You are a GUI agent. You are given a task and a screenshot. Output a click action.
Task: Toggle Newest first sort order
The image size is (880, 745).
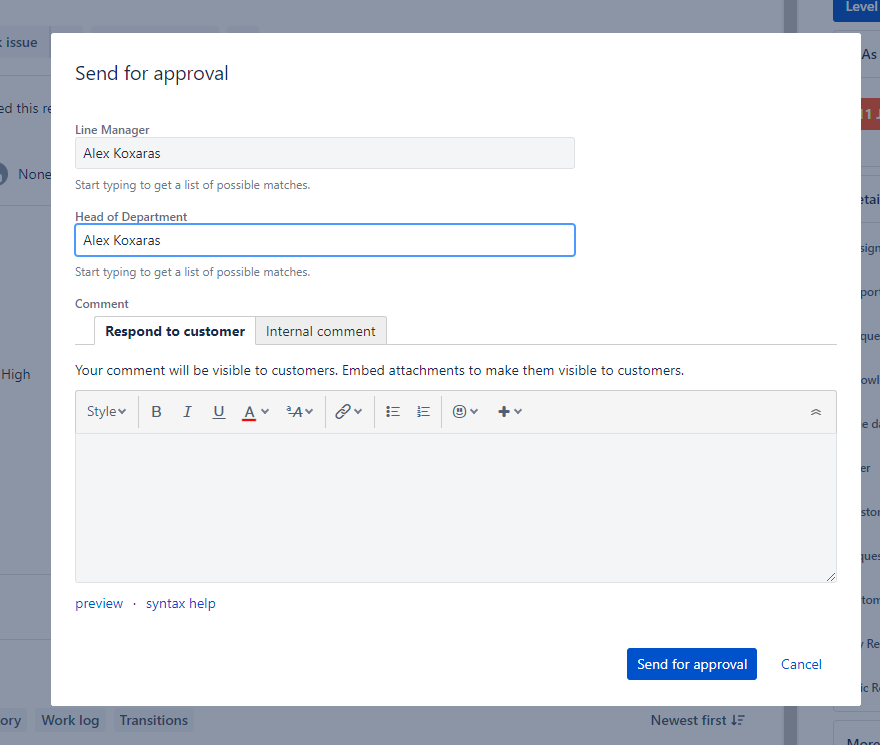[698, 720]
